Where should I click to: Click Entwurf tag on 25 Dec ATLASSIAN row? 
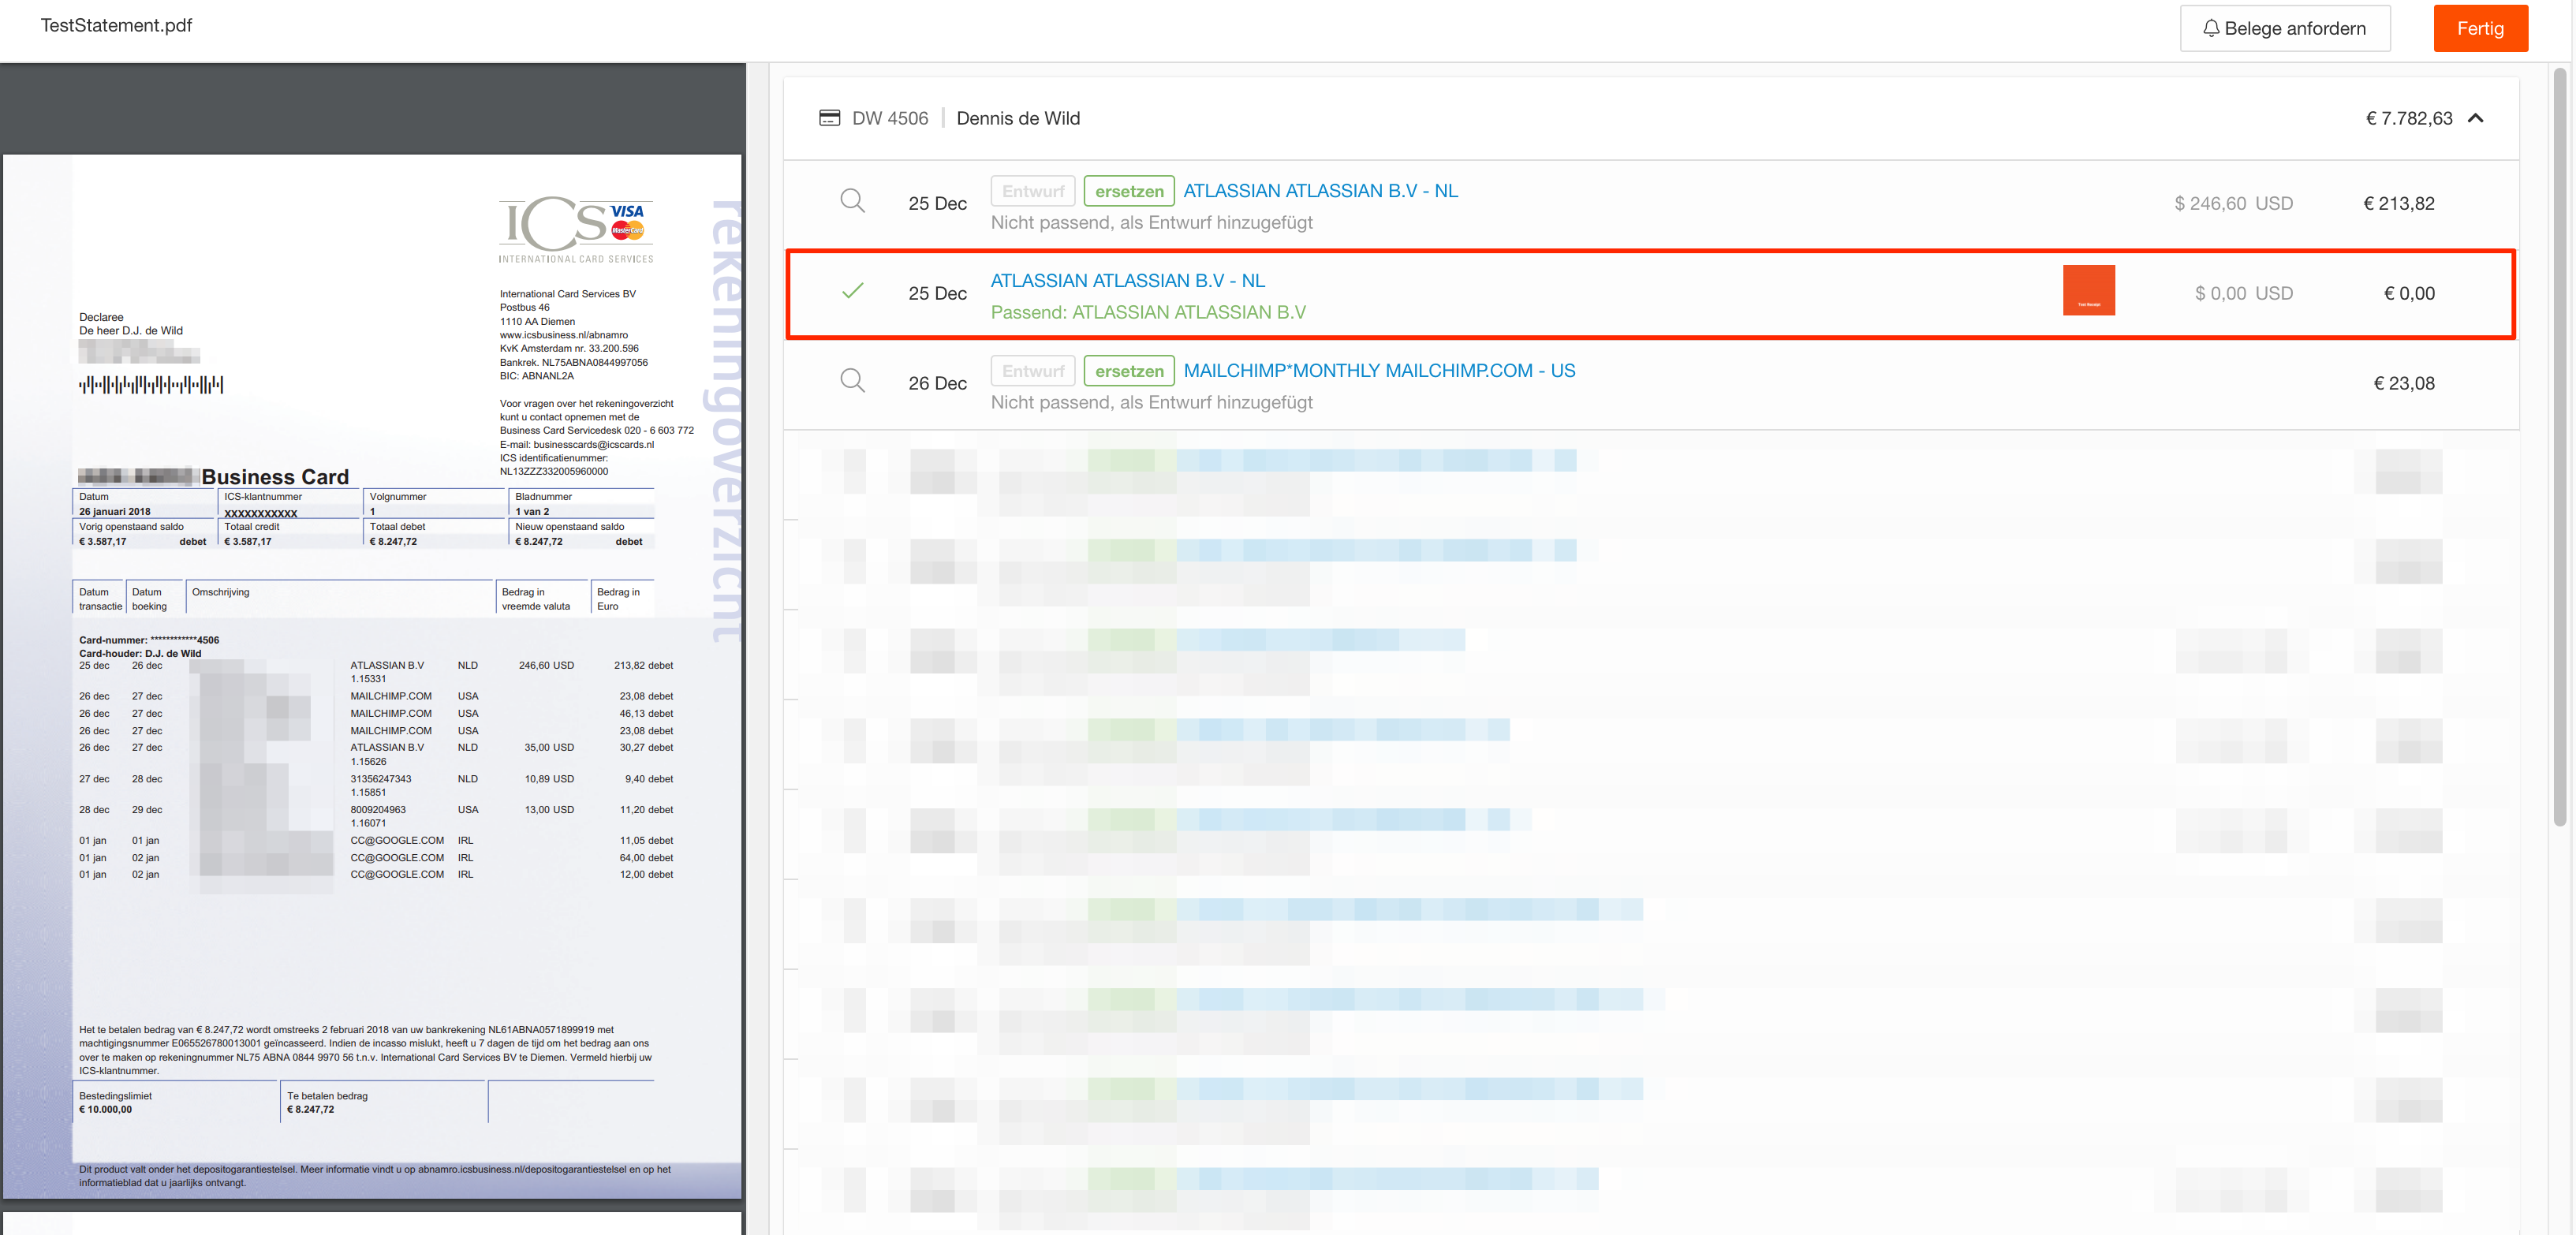click(1033, 191)
